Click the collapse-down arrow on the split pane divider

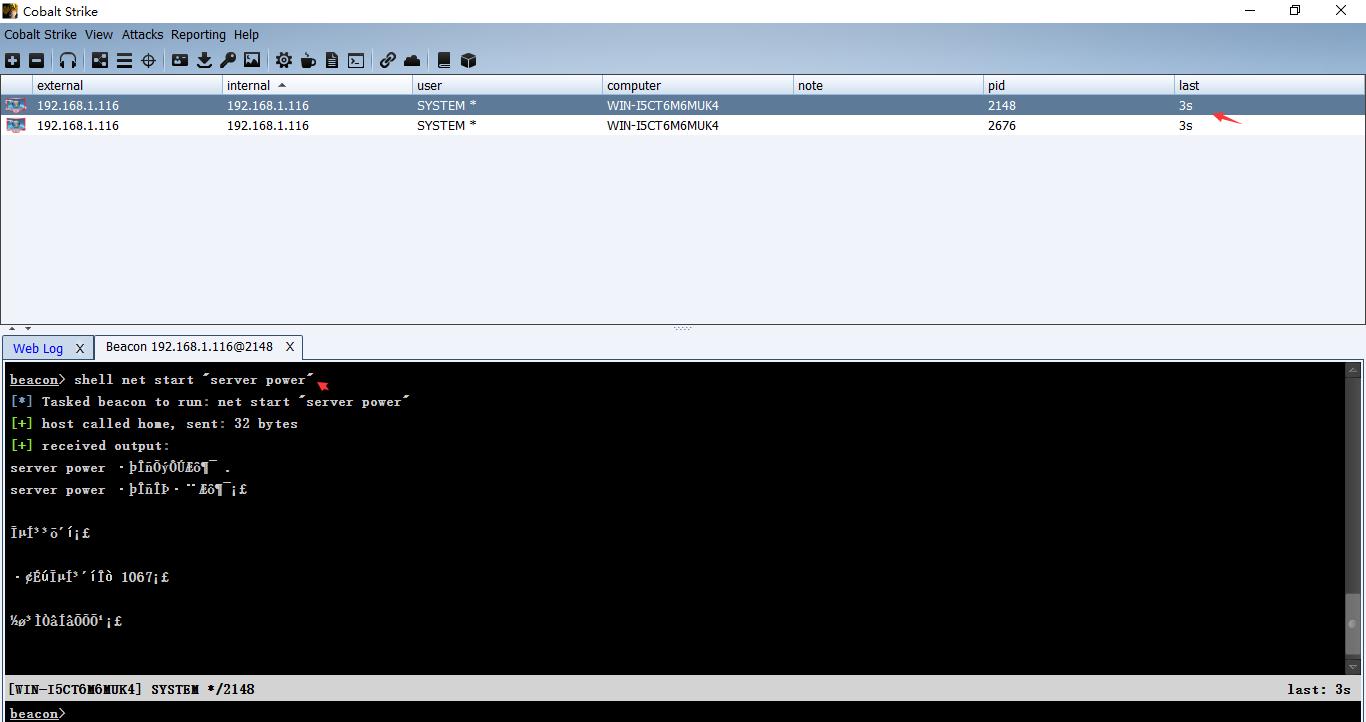[x=28, y=328]
